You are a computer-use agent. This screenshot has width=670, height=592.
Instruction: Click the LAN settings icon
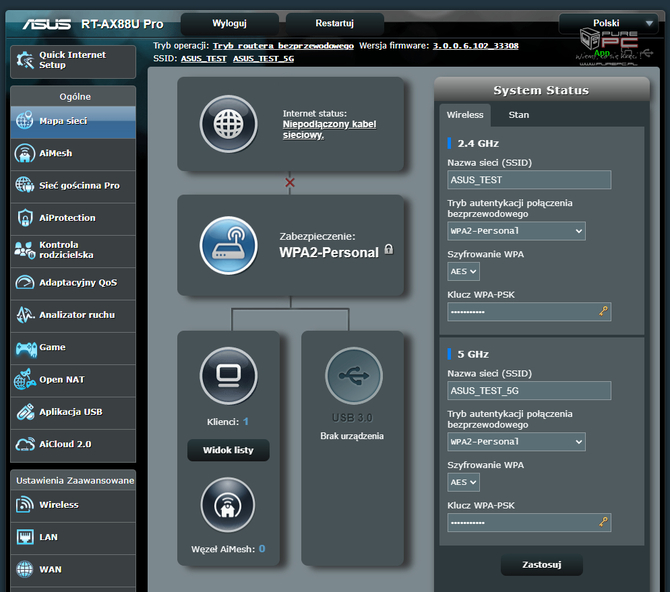pos(25,537)
